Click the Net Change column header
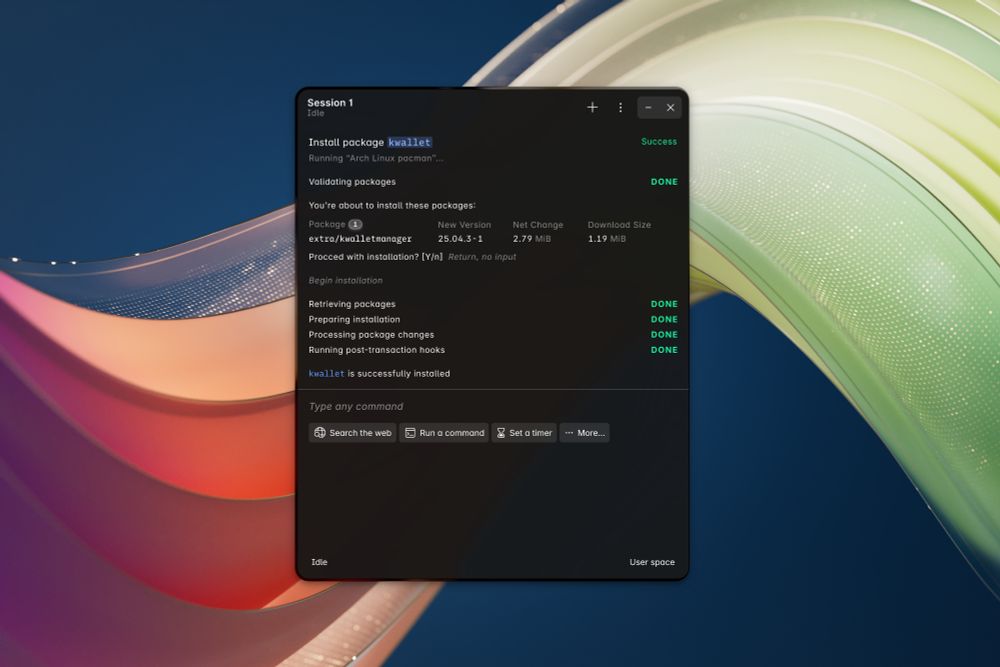 click(x=538, y=225)
